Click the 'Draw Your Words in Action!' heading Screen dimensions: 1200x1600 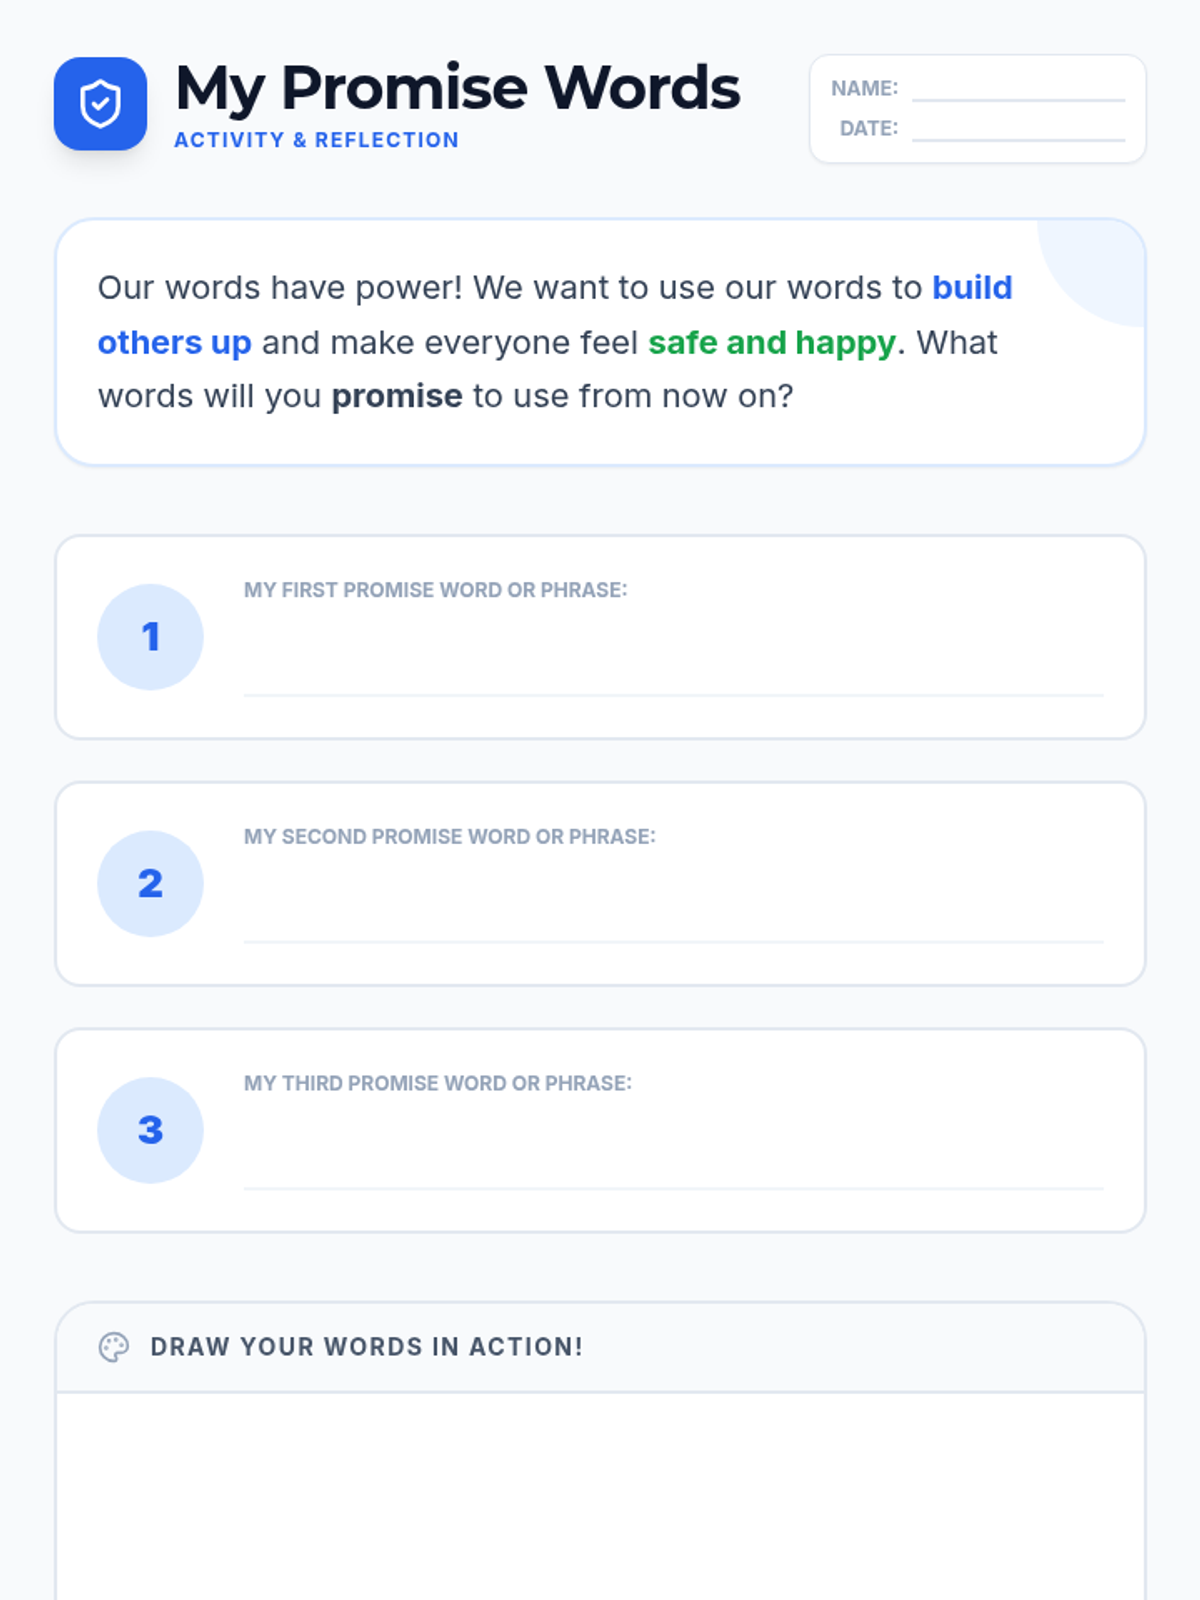pos(366,1347)
